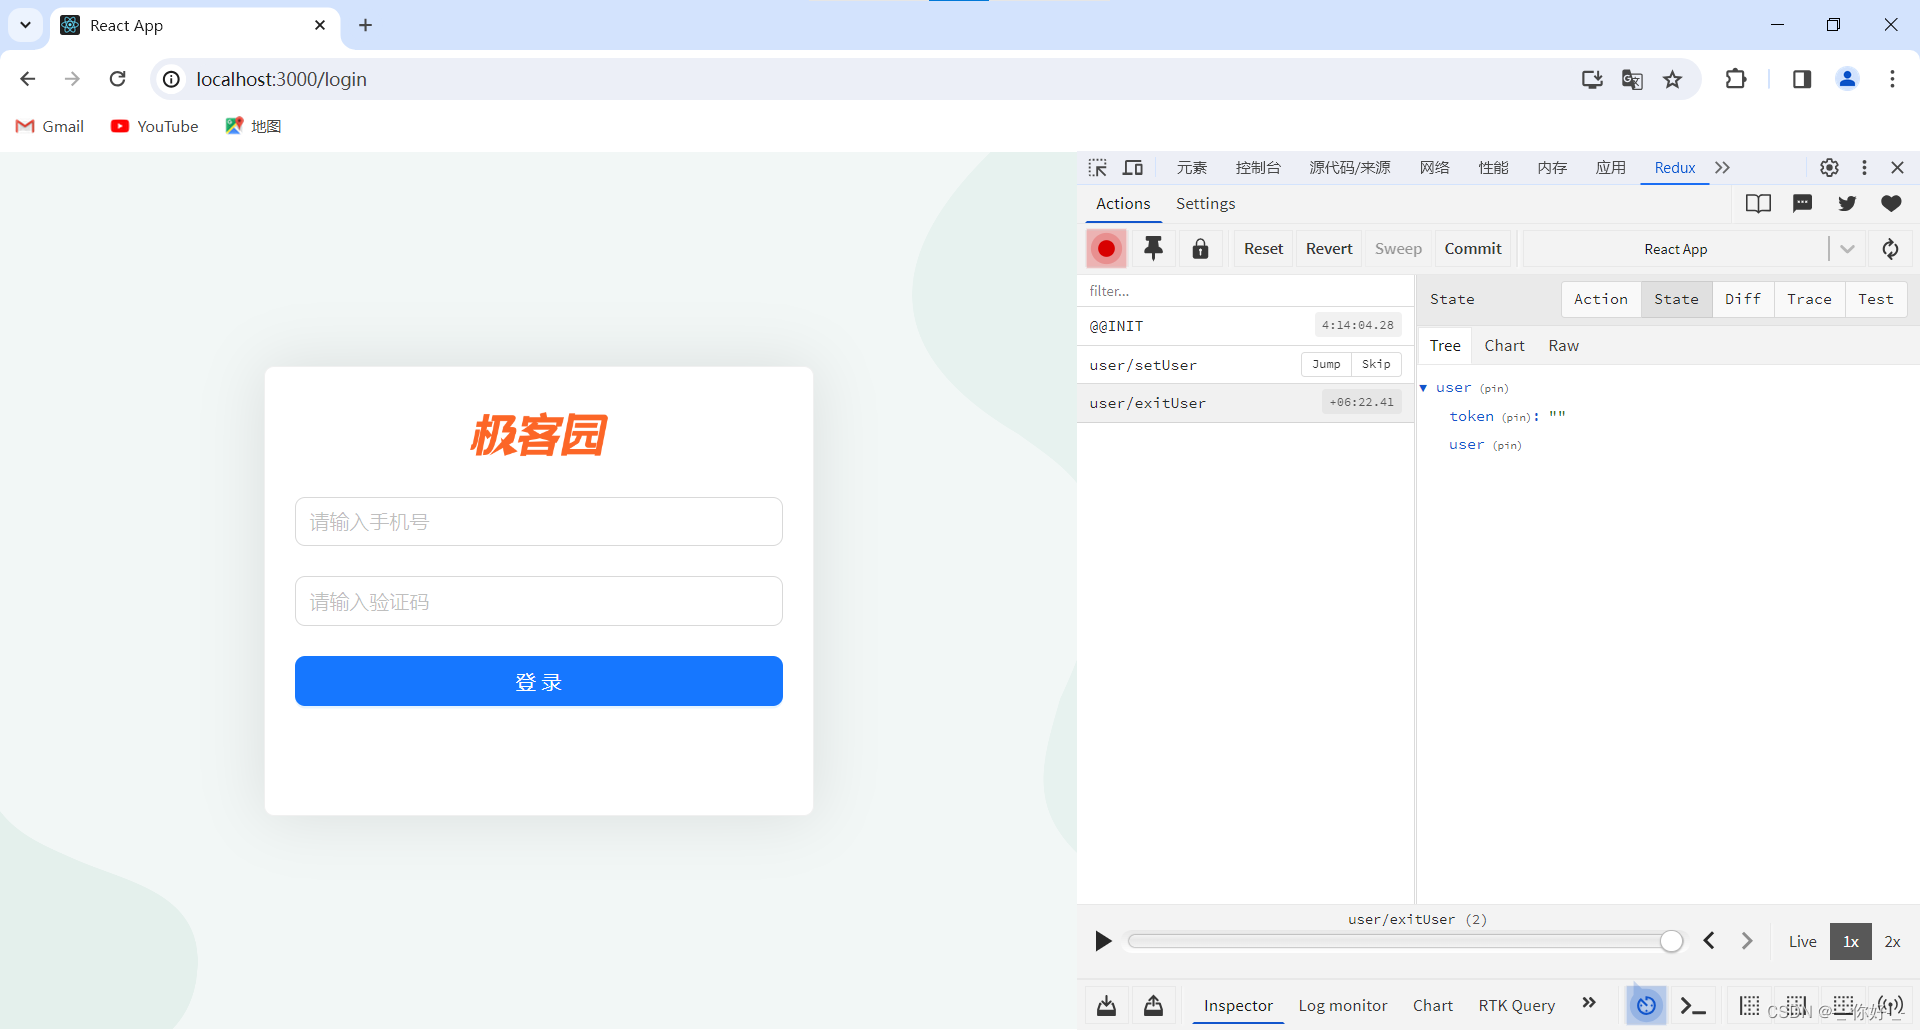Expand hidden DevTools tabs with double chevron
1920x1030 pixels.
[1723, 167]
